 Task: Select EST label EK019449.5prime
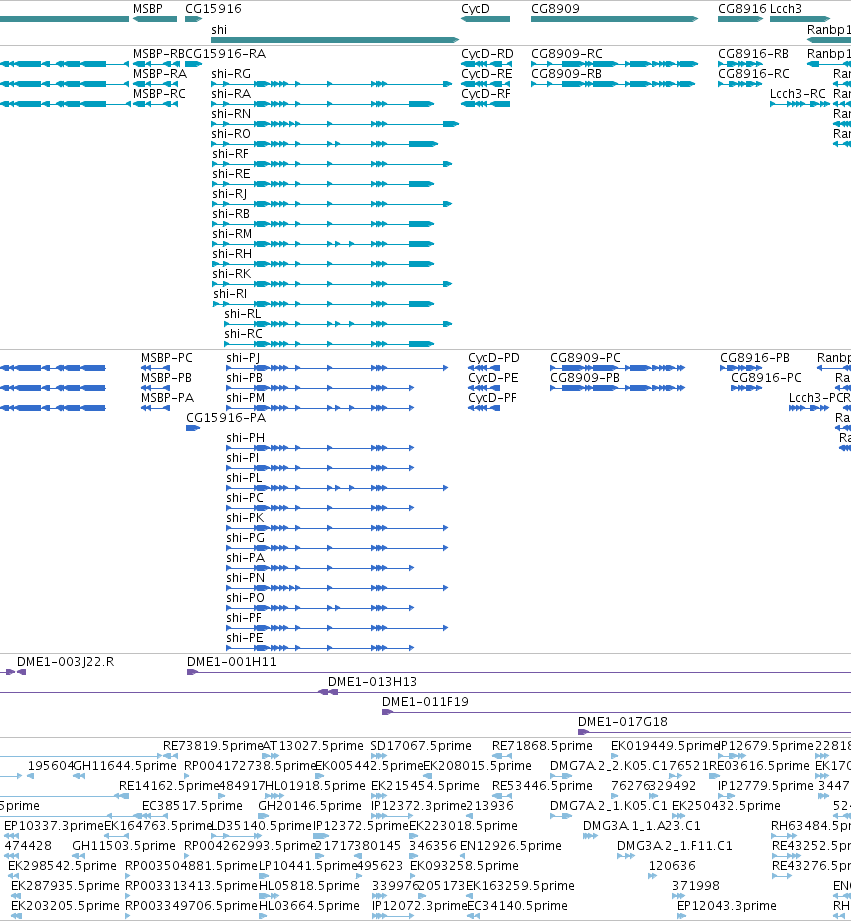pos(665,746)
